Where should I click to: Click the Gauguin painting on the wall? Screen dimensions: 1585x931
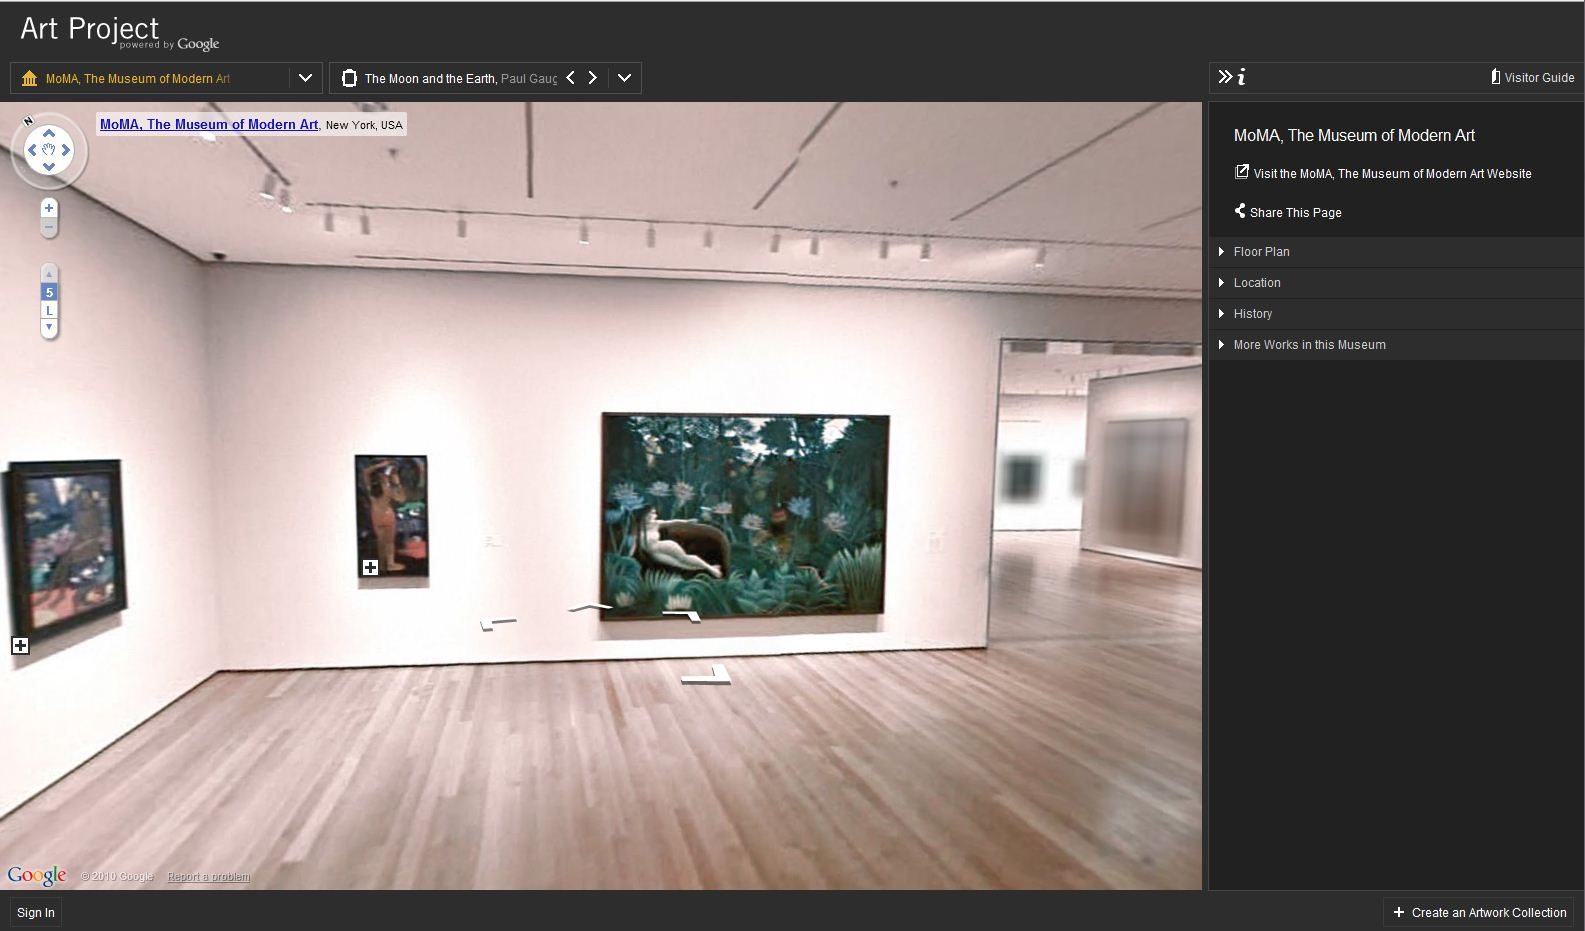point(391,517)
